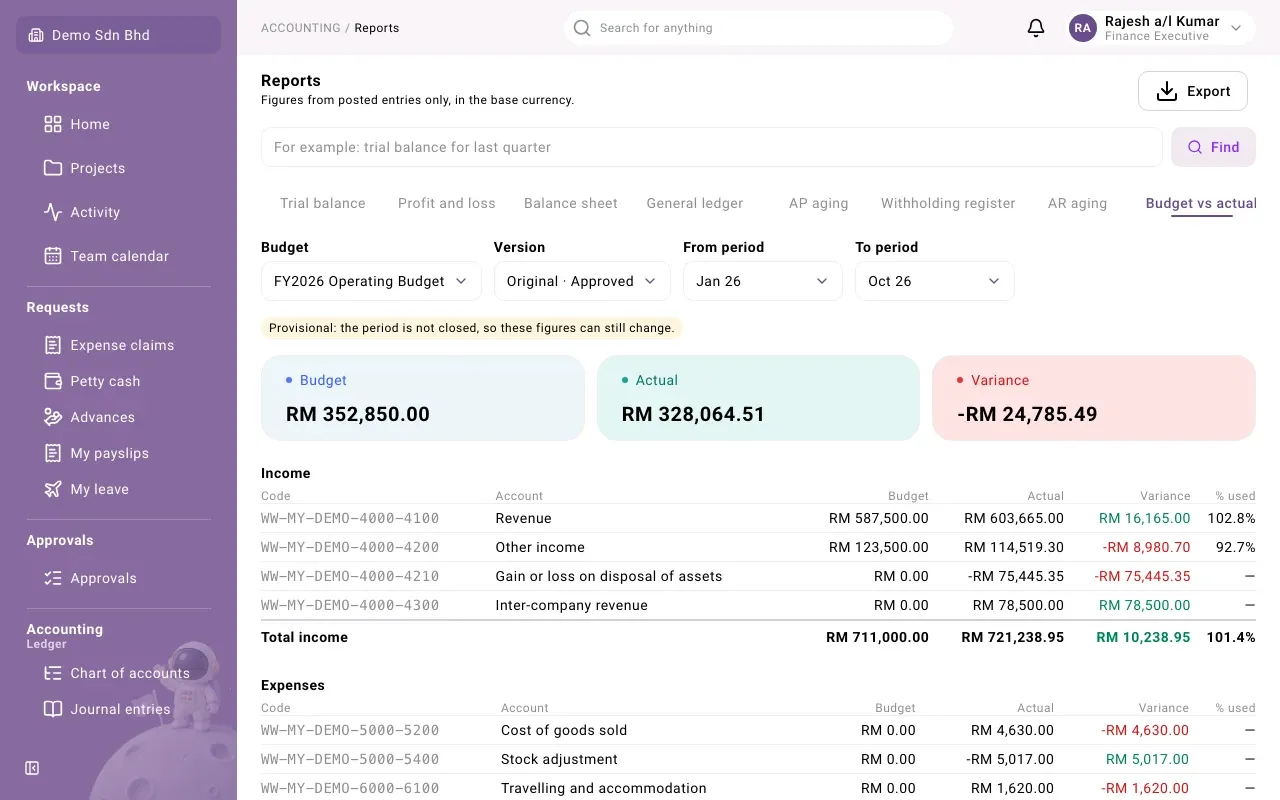Click the Journal entries book icon
The image size is (1280, 800).
click(53, 709)
